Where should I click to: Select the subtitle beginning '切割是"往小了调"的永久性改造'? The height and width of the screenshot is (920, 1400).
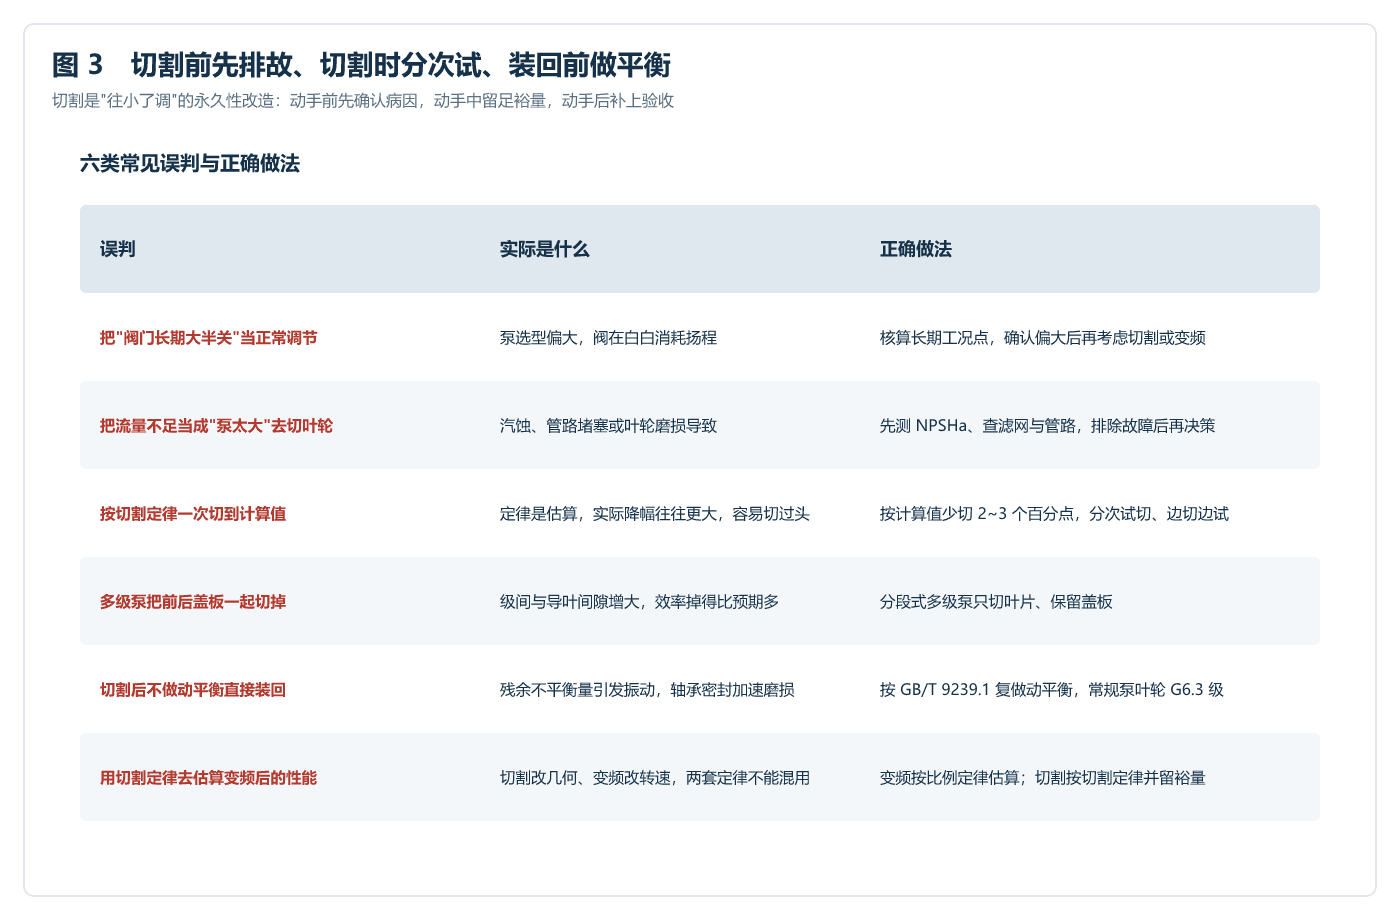point(363,101)
